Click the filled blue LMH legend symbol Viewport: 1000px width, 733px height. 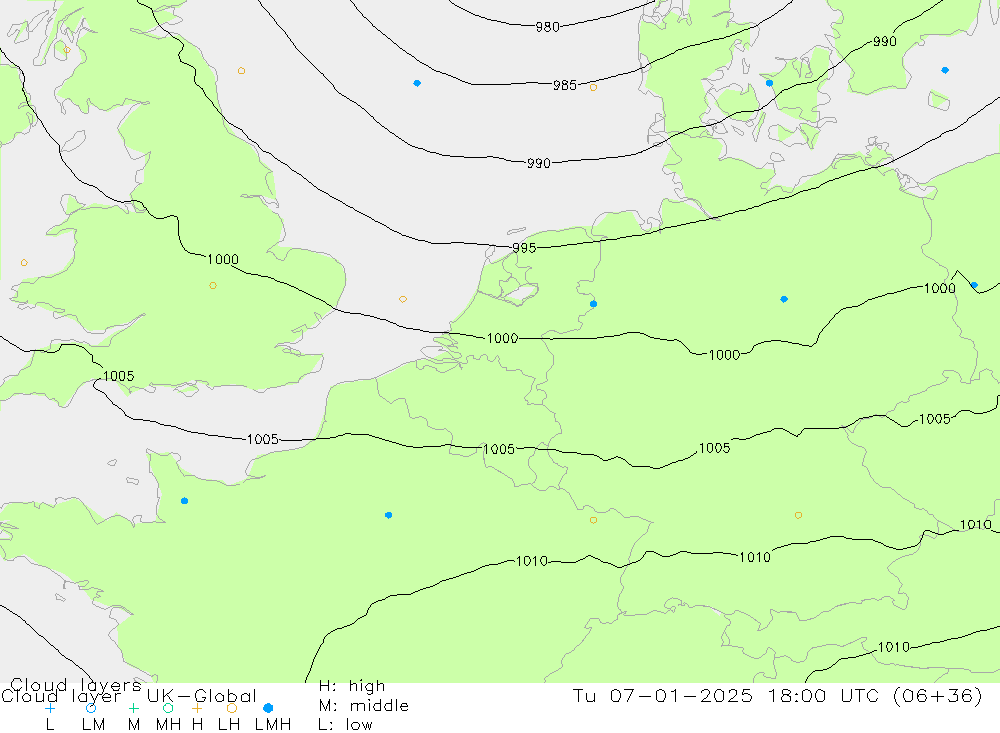pos(268,708)
